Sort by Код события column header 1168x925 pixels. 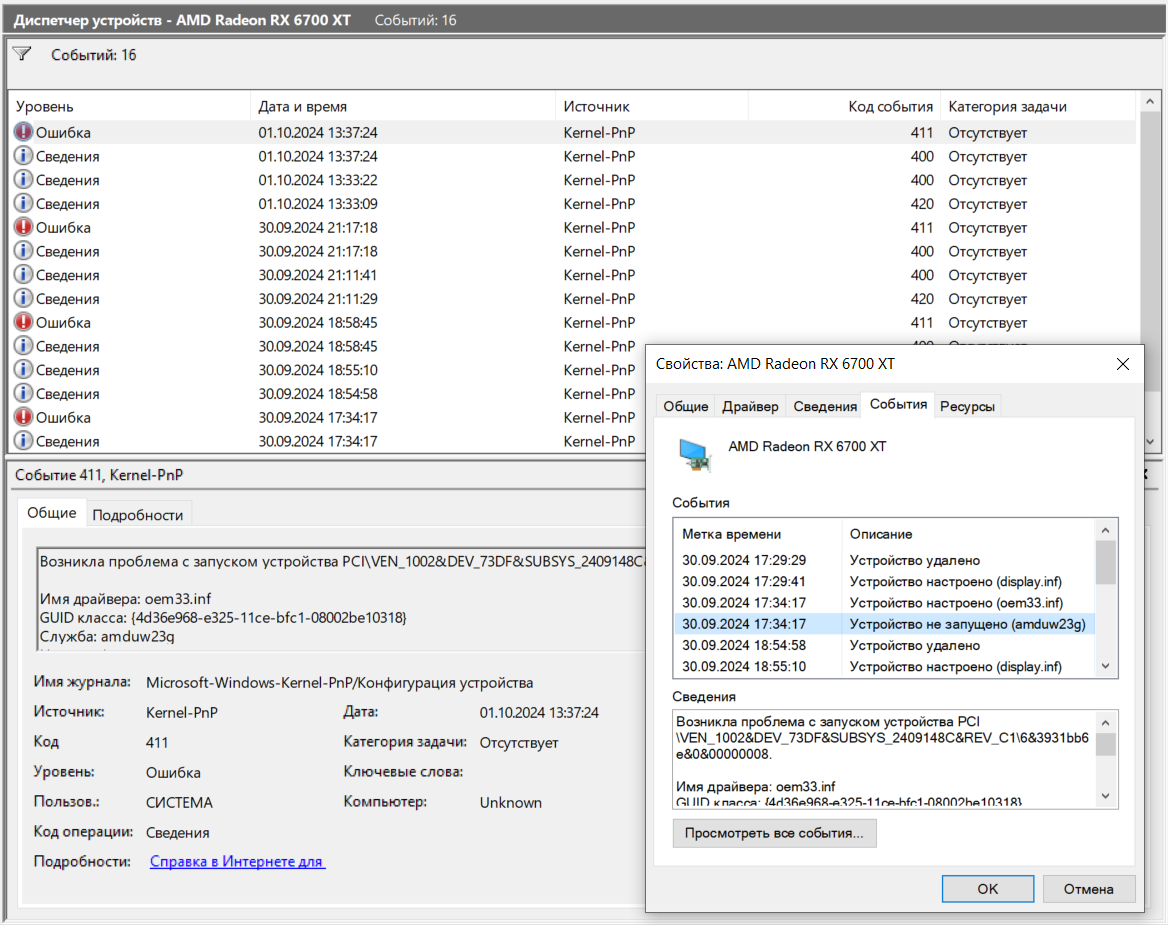(844, 107)
